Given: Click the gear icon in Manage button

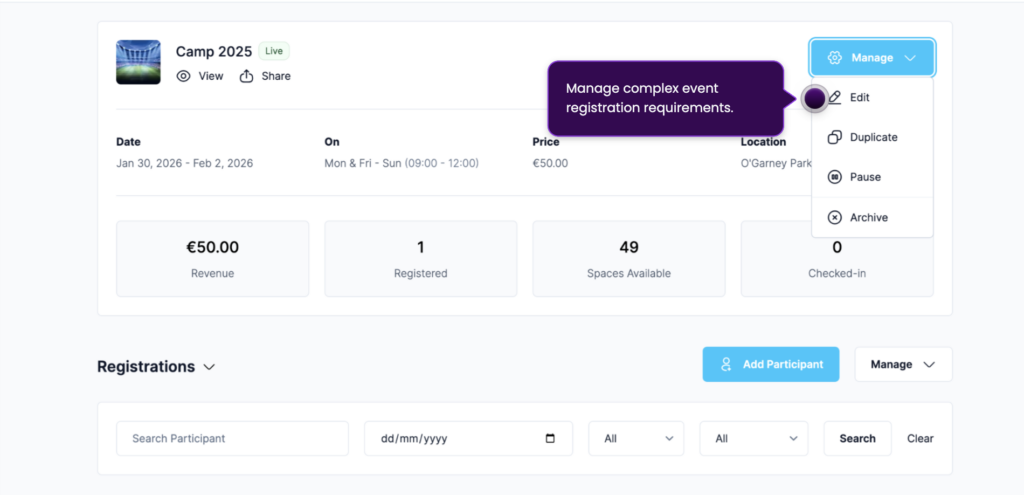Looking at the screenshot, I should tap(834, 58).
